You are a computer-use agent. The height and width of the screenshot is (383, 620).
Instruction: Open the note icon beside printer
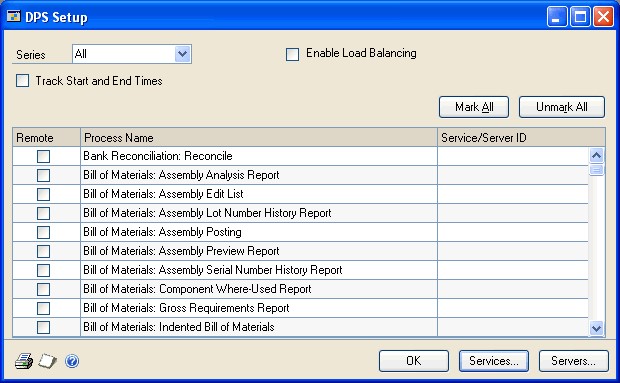[x=47, y=361]
